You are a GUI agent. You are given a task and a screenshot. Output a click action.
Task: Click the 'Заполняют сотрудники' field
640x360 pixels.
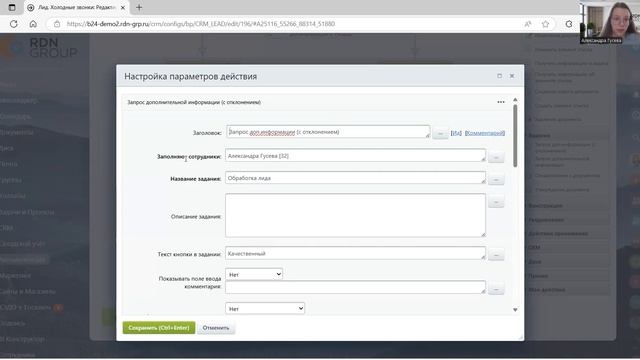click(x=355, y=156)
